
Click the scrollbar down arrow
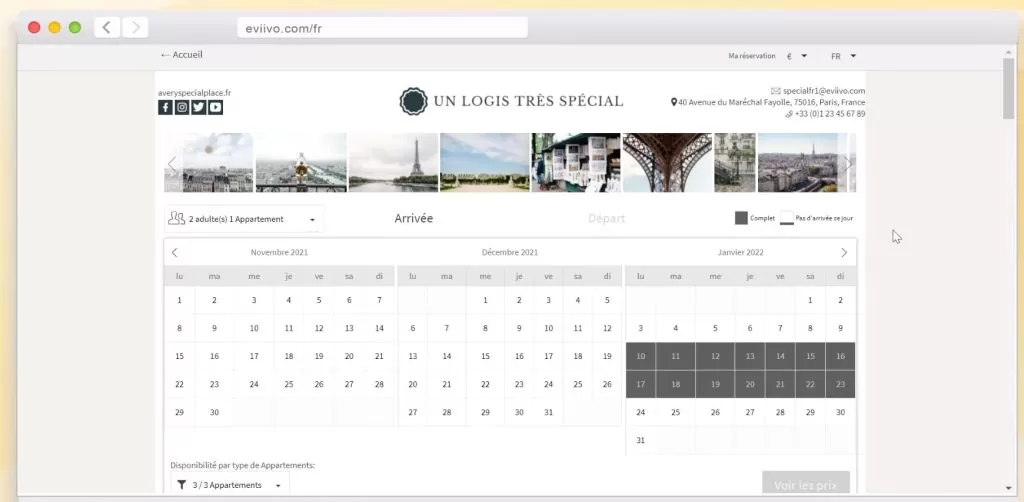click(x=1009, y=488)
